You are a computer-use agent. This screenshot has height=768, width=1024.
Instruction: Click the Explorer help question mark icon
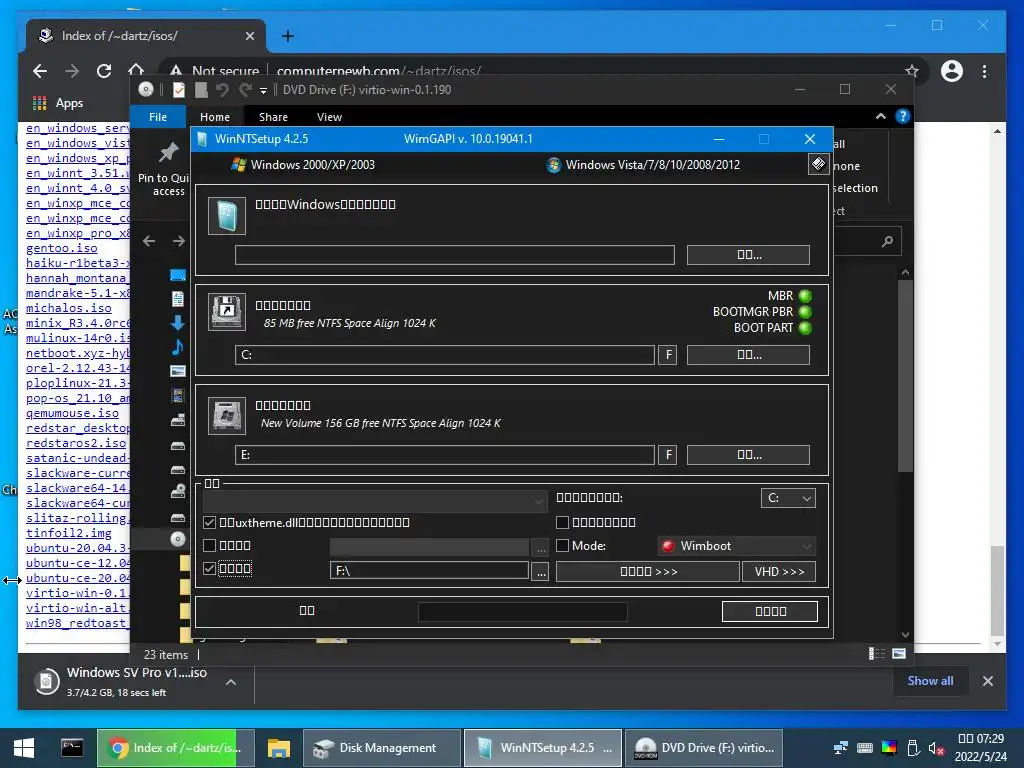pyautogui.click(x=903, y=116)
